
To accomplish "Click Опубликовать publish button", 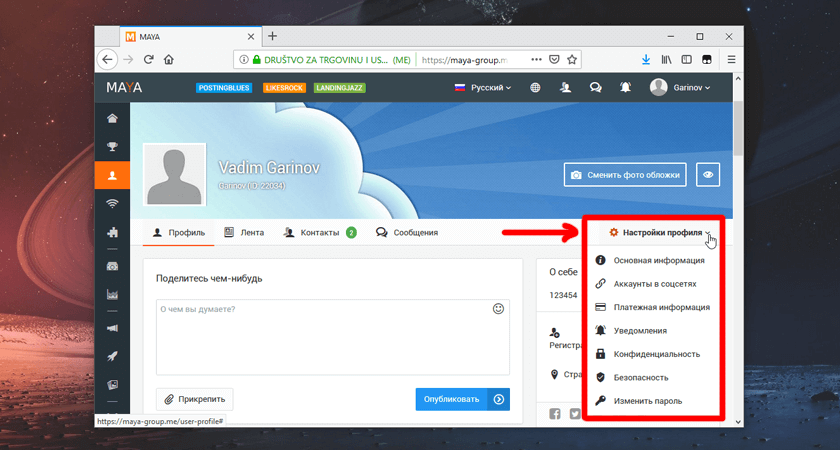I will pos(463,399).
